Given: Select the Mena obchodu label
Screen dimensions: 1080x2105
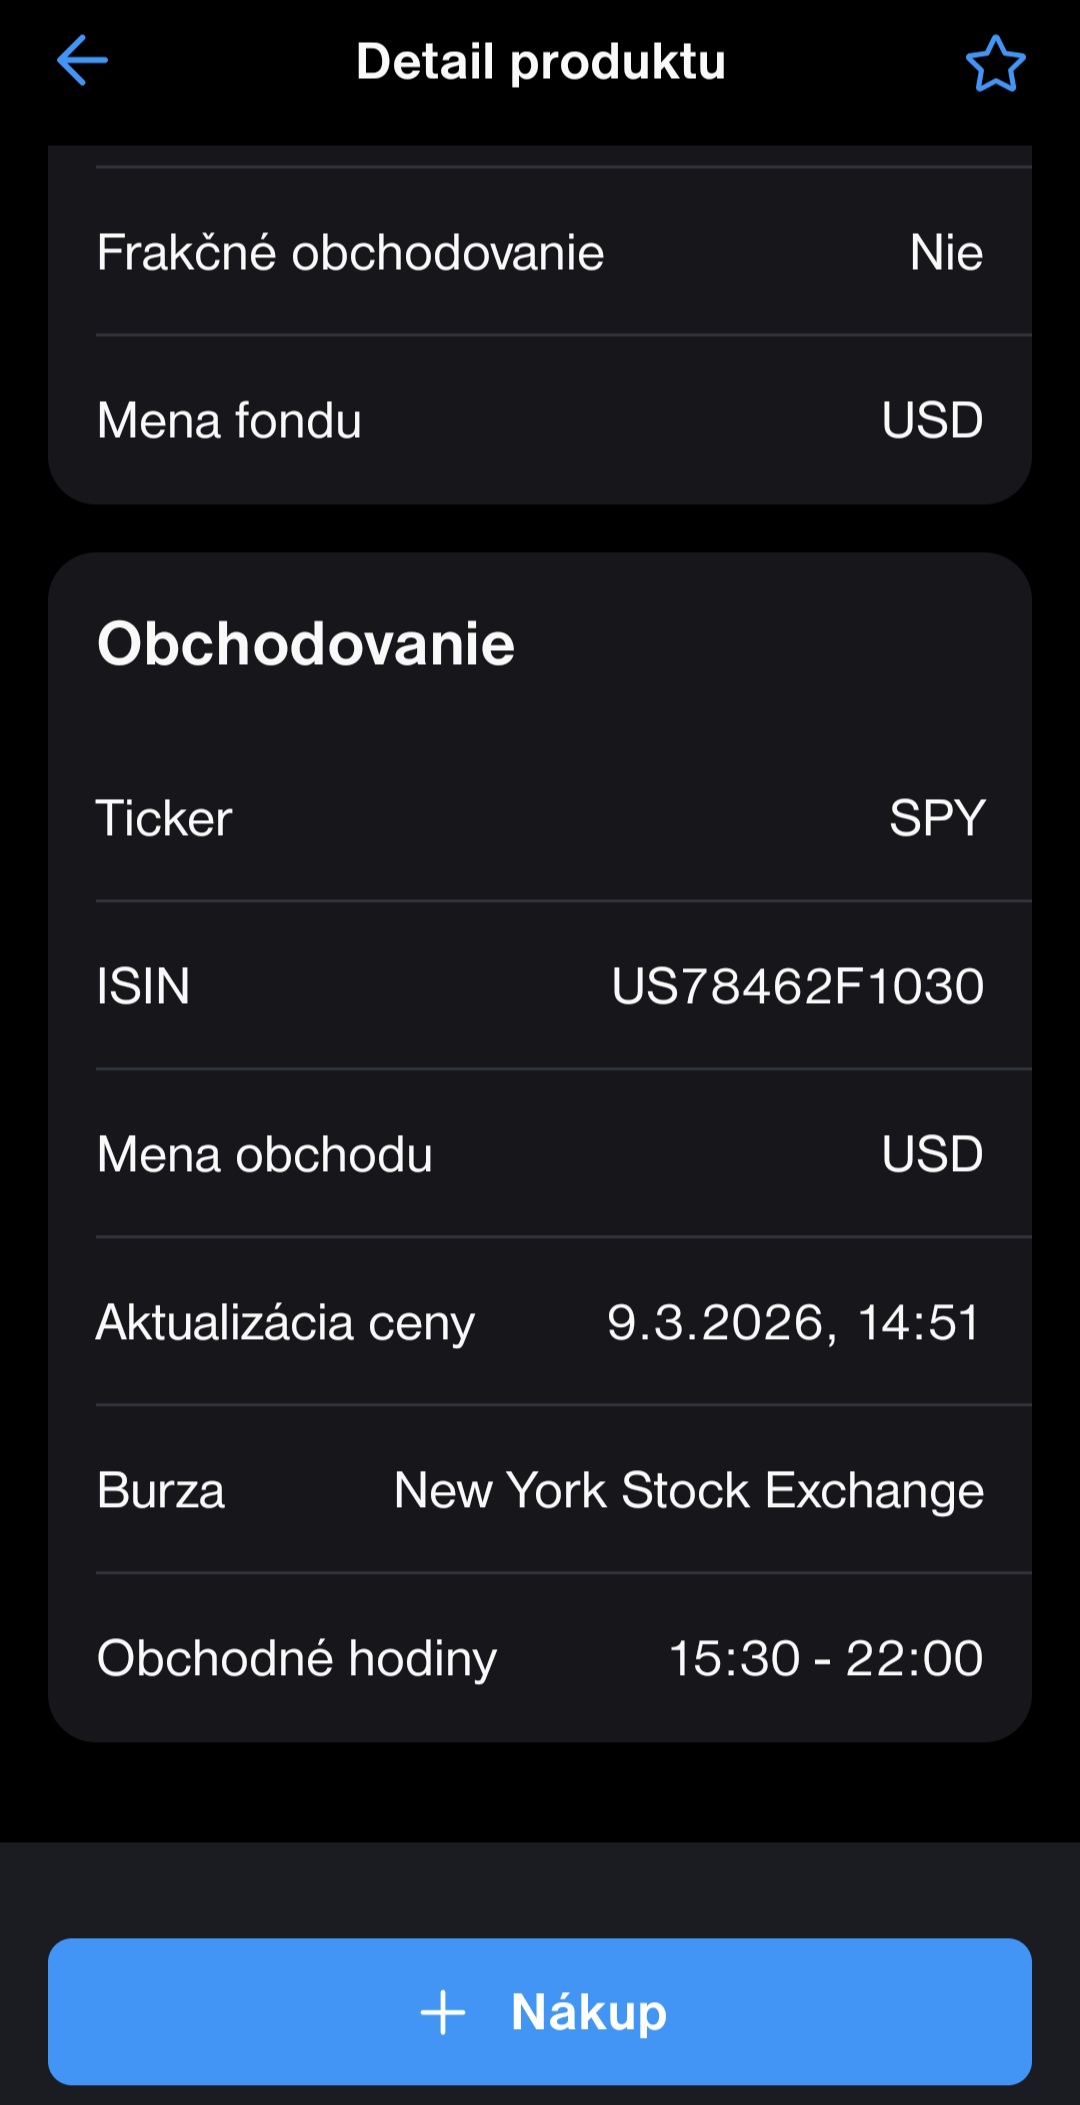Looking at the screenshot, I should pyautogui.click(x=264, y=1154).
